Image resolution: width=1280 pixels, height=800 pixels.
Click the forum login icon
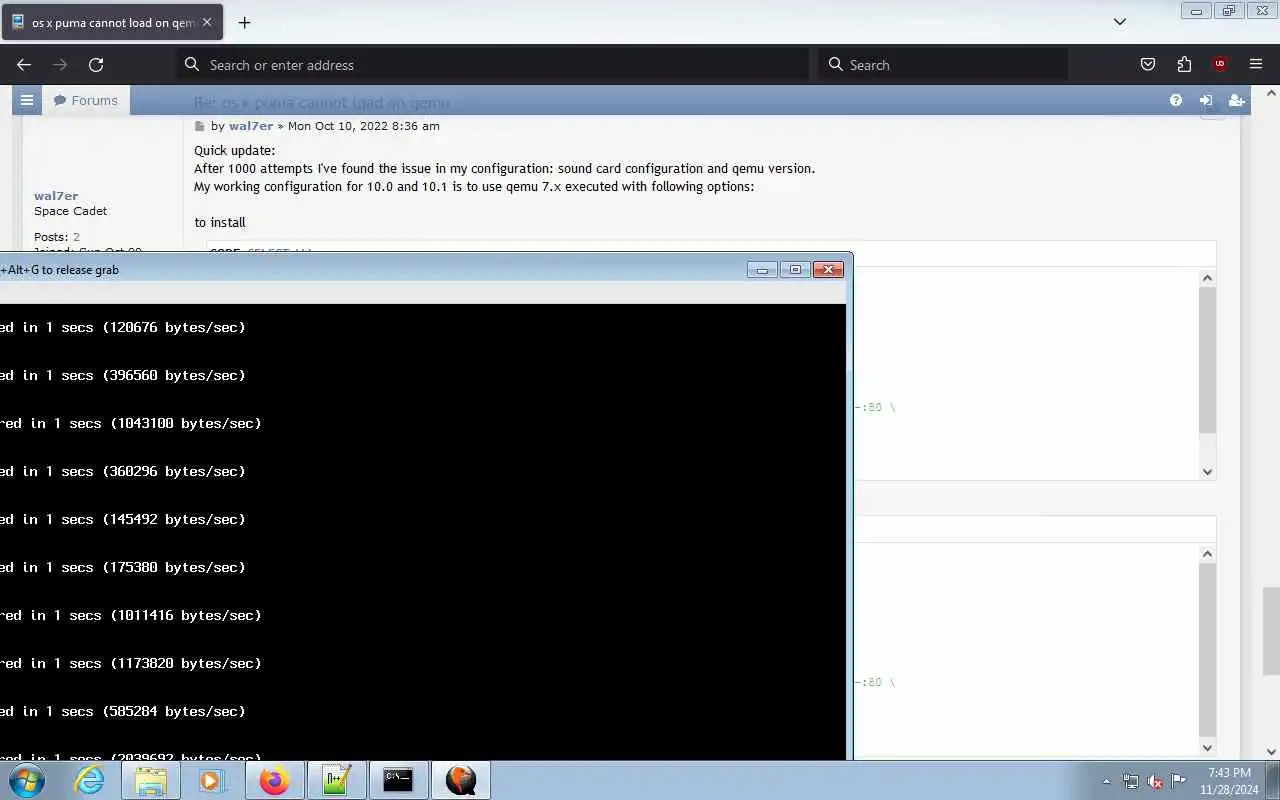pyautogui.click(x=1206, y=100)
